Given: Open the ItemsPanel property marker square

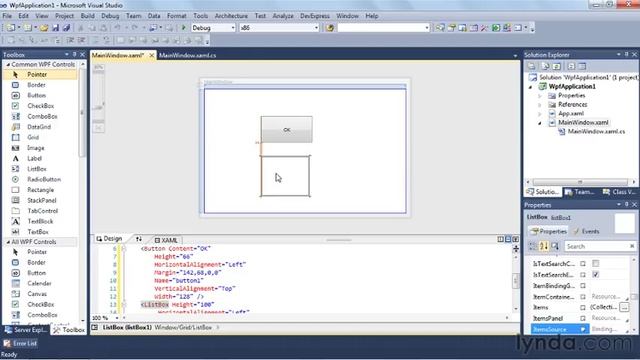Looking at the screenshot, I should [583, 318].
